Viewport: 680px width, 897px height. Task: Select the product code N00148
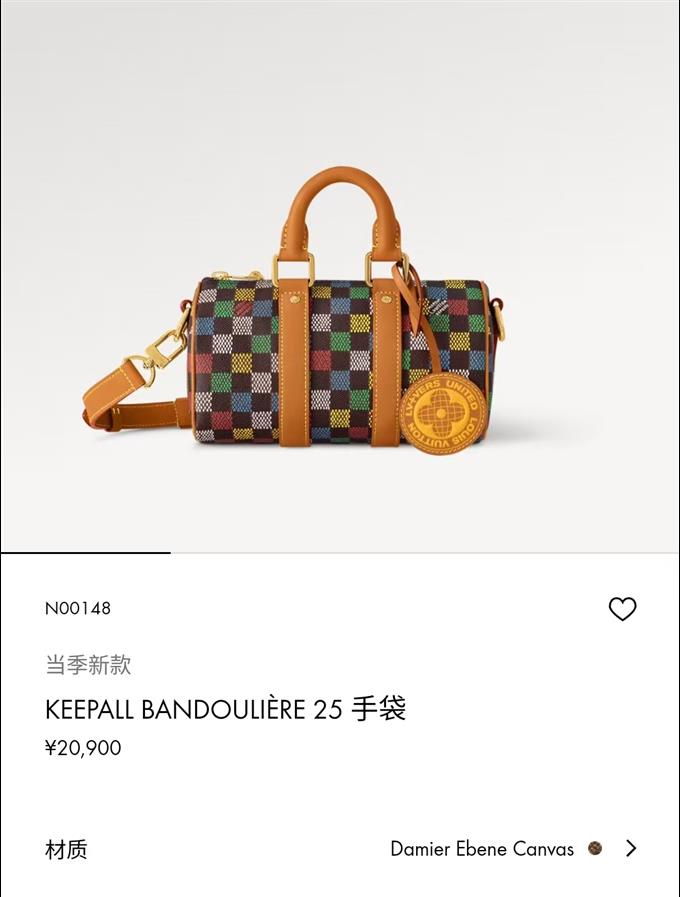pos(78,608)
